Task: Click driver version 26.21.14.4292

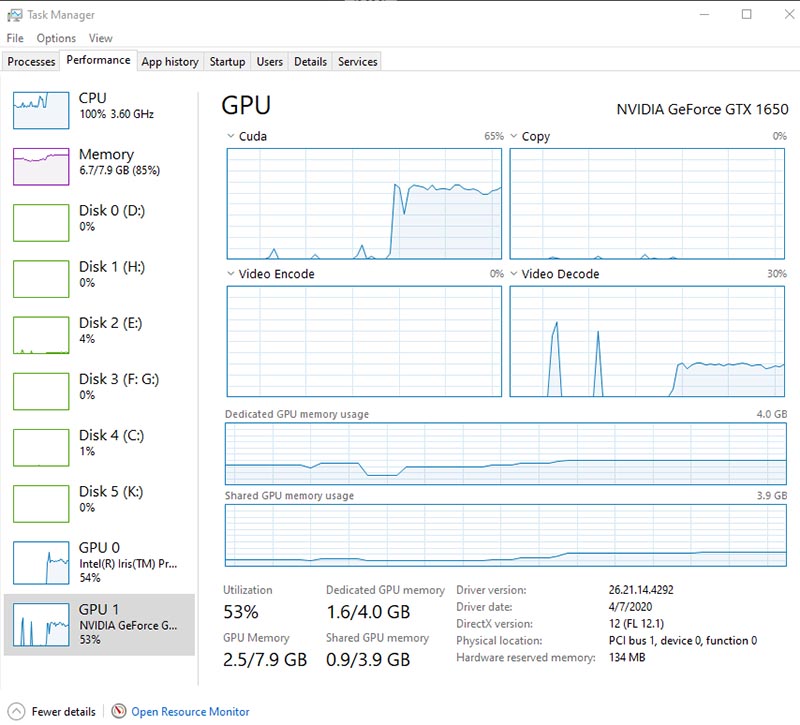Action: 641,590
